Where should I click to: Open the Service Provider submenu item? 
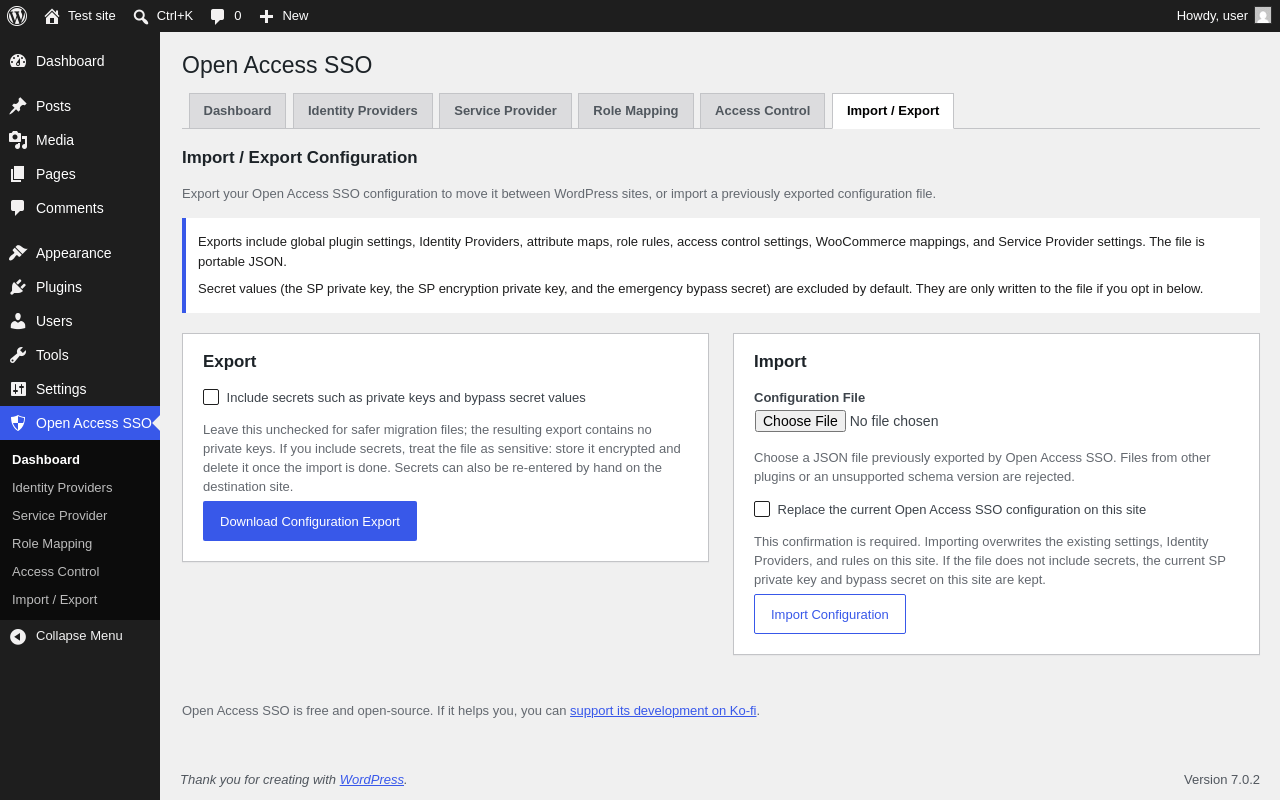pos(59,516)
